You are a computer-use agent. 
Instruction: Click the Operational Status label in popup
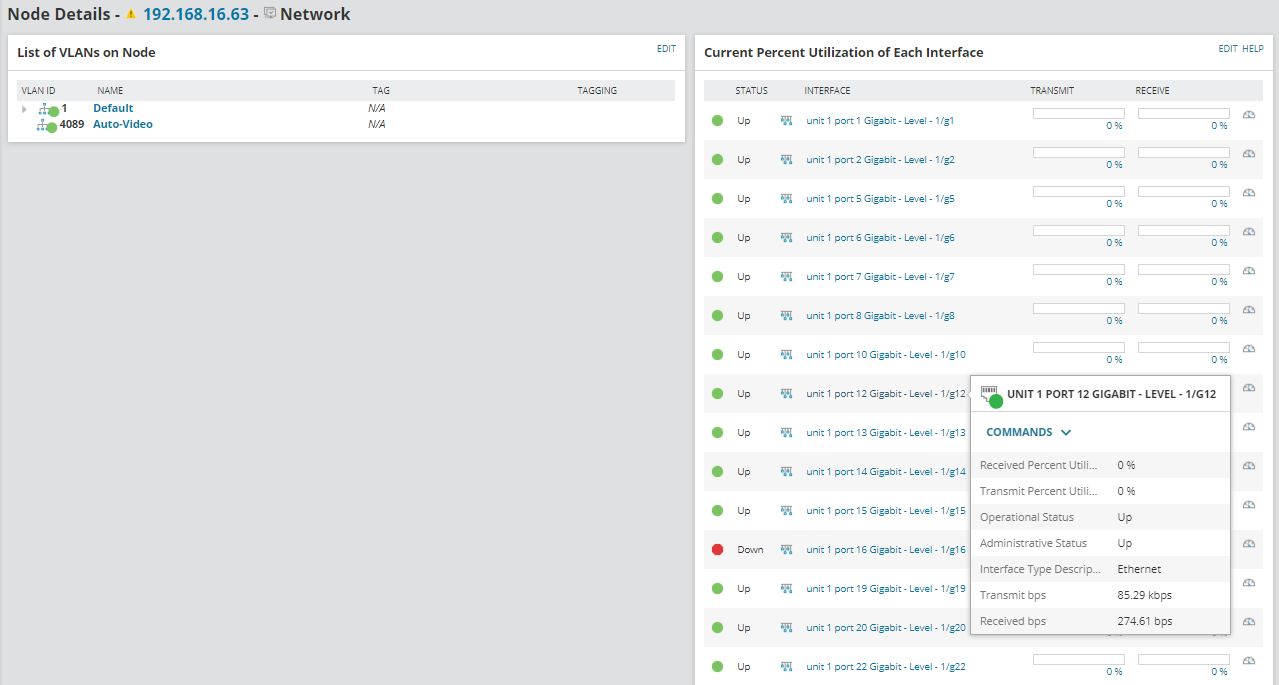1027,517
